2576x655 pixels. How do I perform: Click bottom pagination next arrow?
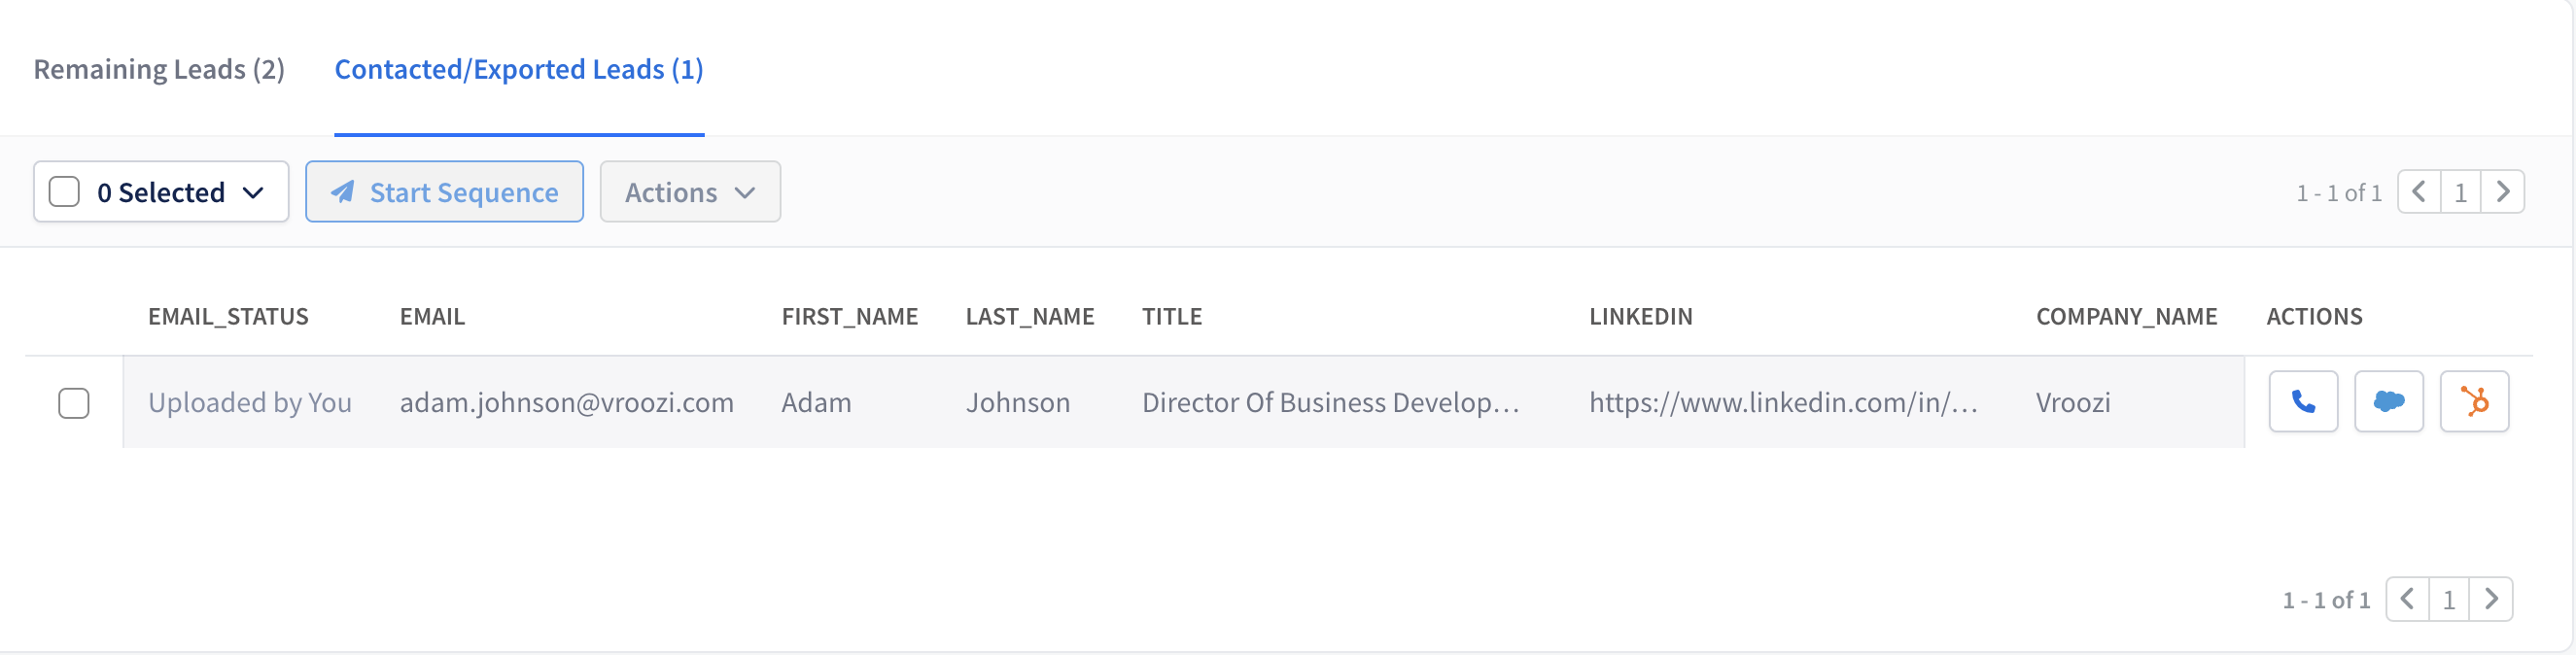[2491, 599]
